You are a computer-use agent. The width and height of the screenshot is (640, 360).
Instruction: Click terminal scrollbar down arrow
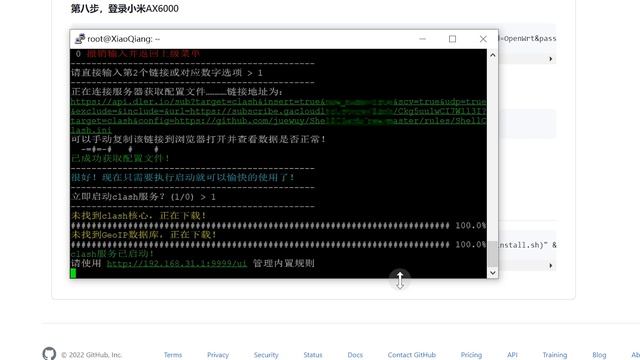493,273
